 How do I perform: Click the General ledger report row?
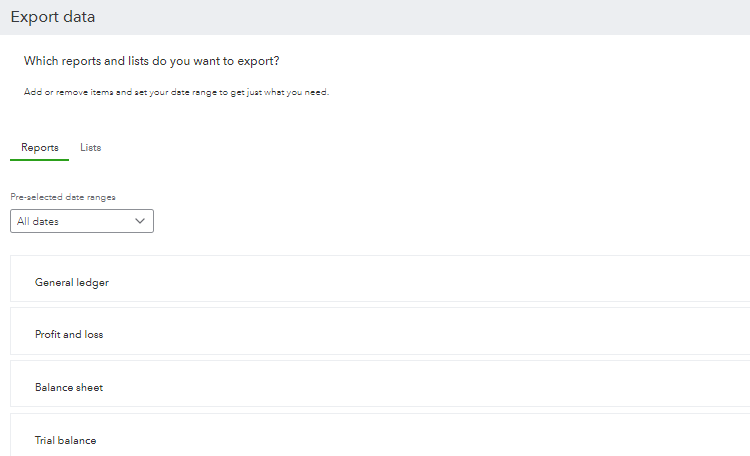(380, 278)
